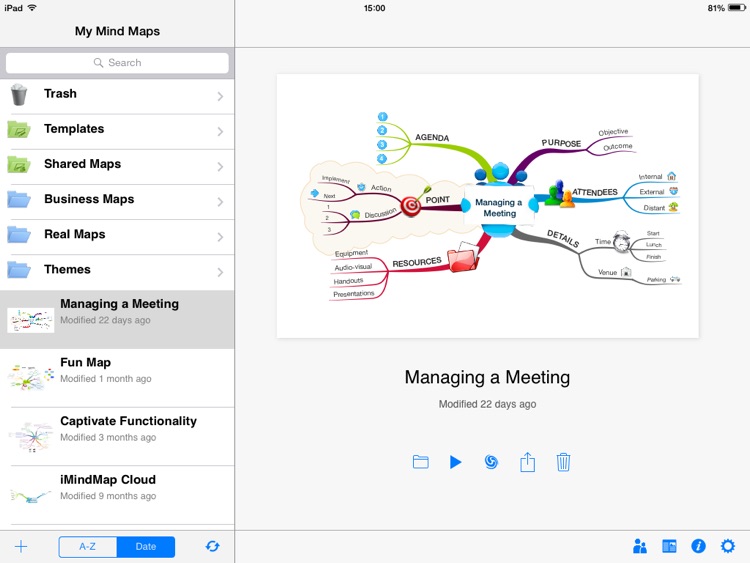This screenshot has height=563, width=750.
Task: Click the Search input field
Action: 117,63
